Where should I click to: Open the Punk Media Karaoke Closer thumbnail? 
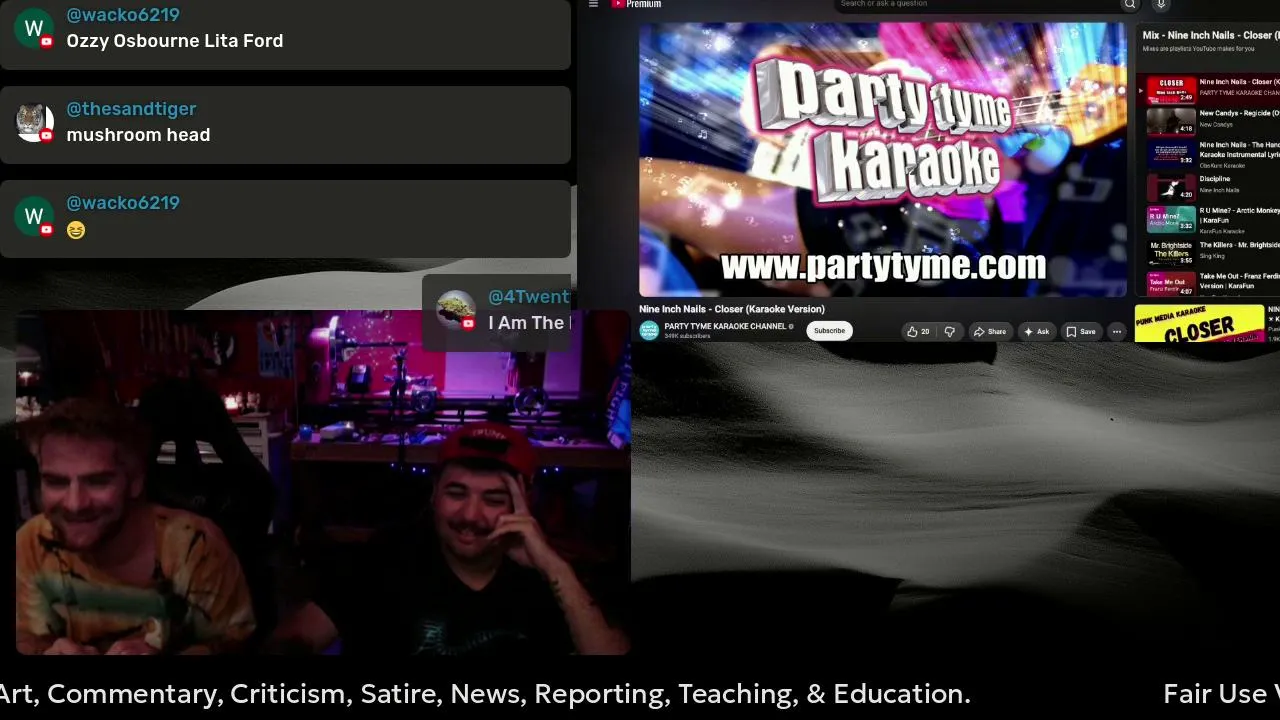click(1199, 324)
